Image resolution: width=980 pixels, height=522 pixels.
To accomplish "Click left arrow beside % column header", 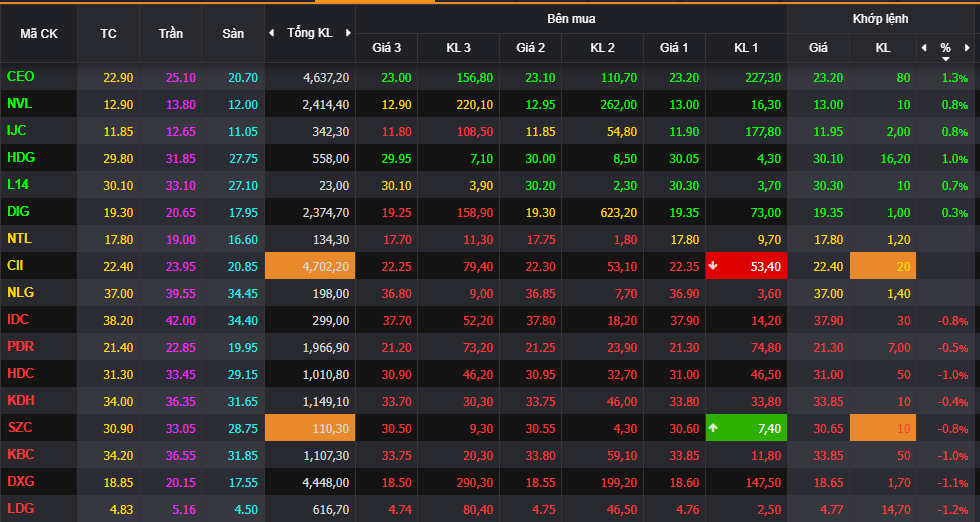I will click(x=923, y=47).
